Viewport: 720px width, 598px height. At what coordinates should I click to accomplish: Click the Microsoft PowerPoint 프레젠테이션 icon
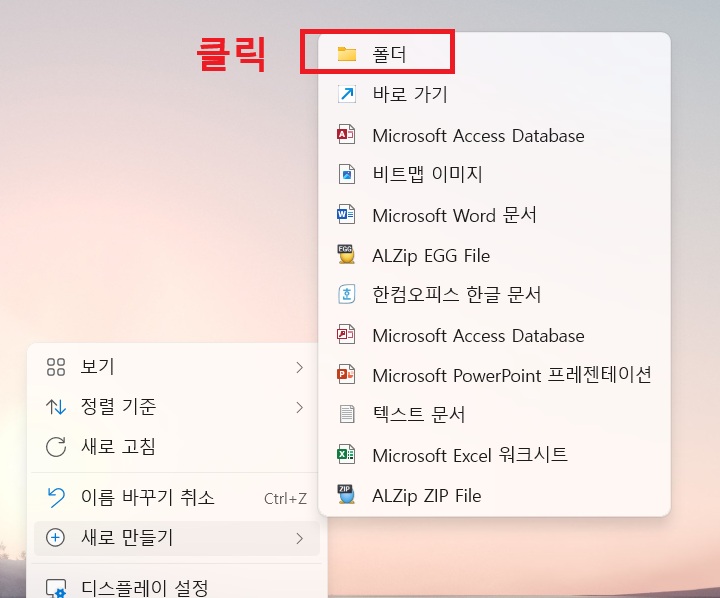346,374
